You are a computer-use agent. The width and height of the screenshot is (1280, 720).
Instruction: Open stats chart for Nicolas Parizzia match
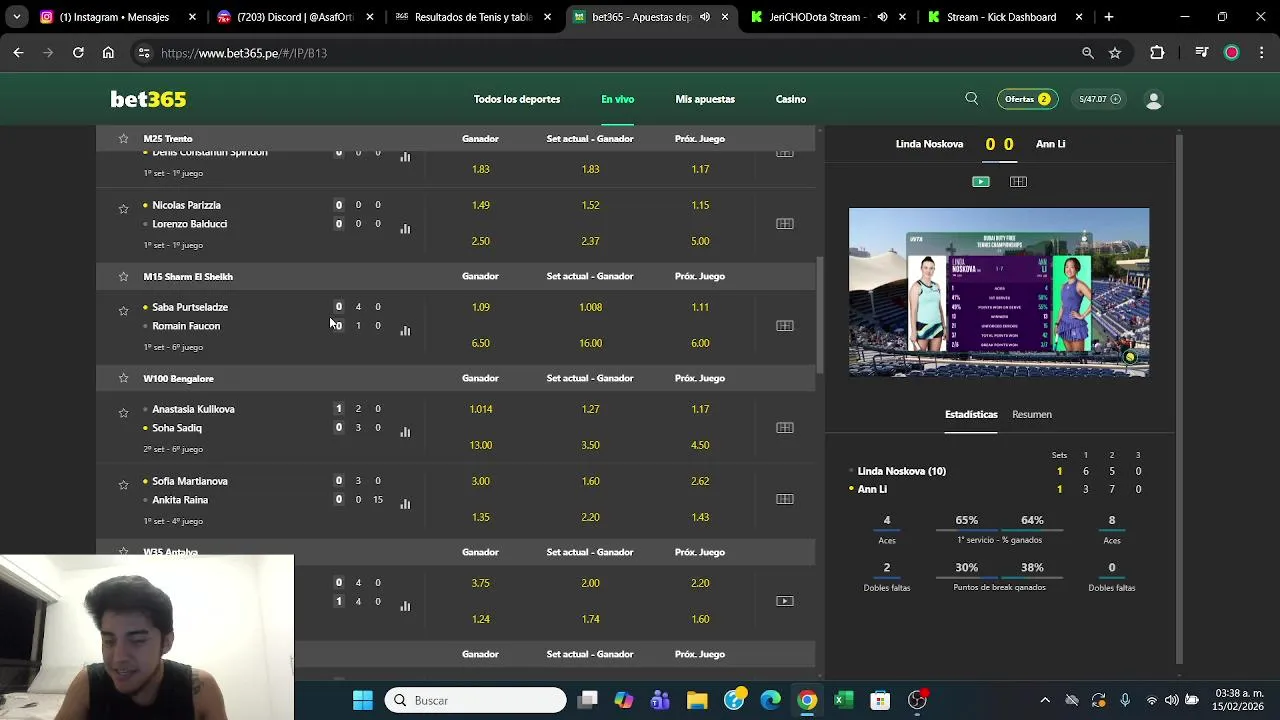[405, 229]
